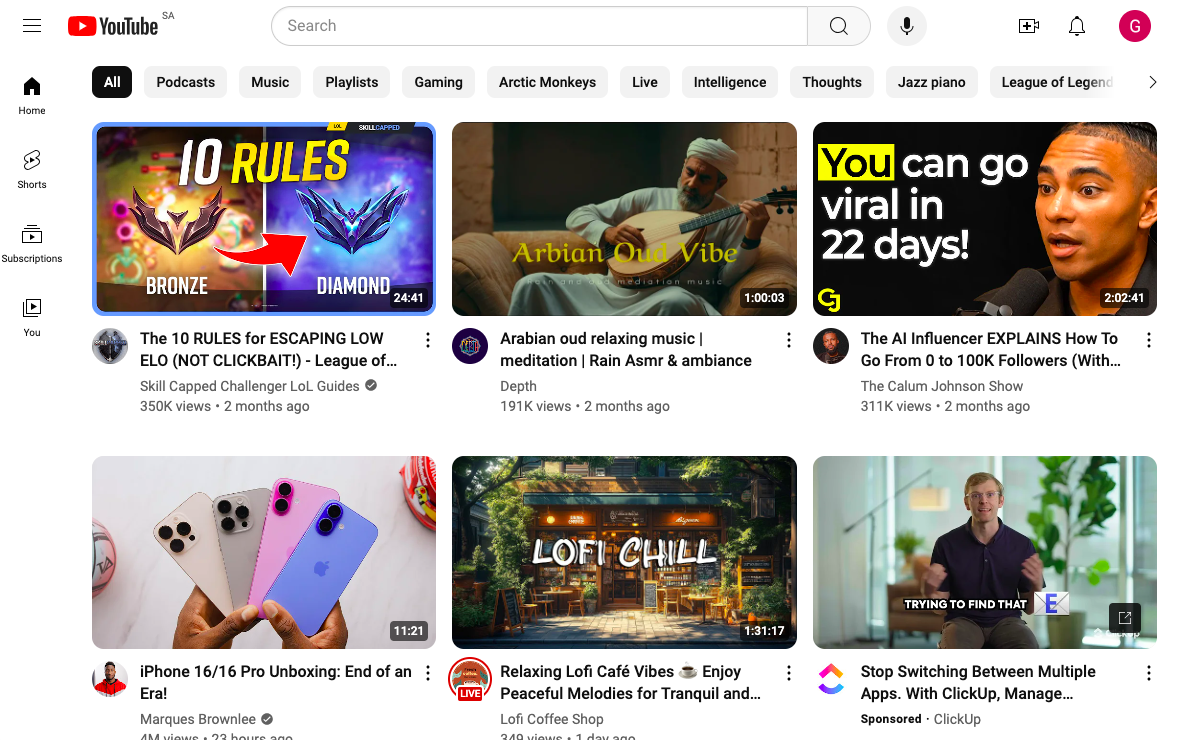
Task: Open options menu for the iPhone 16 video
Action: (x=427, y=672)
